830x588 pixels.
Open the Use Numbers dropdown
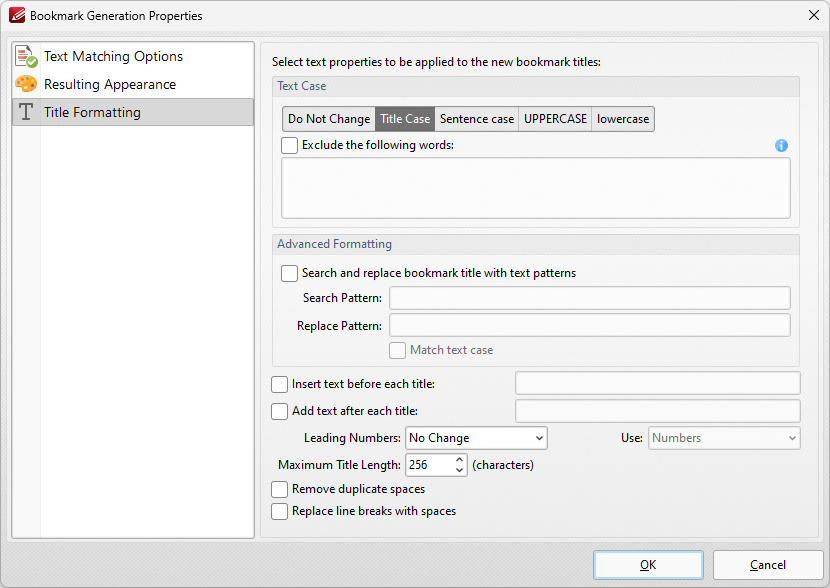pos(724,438)
